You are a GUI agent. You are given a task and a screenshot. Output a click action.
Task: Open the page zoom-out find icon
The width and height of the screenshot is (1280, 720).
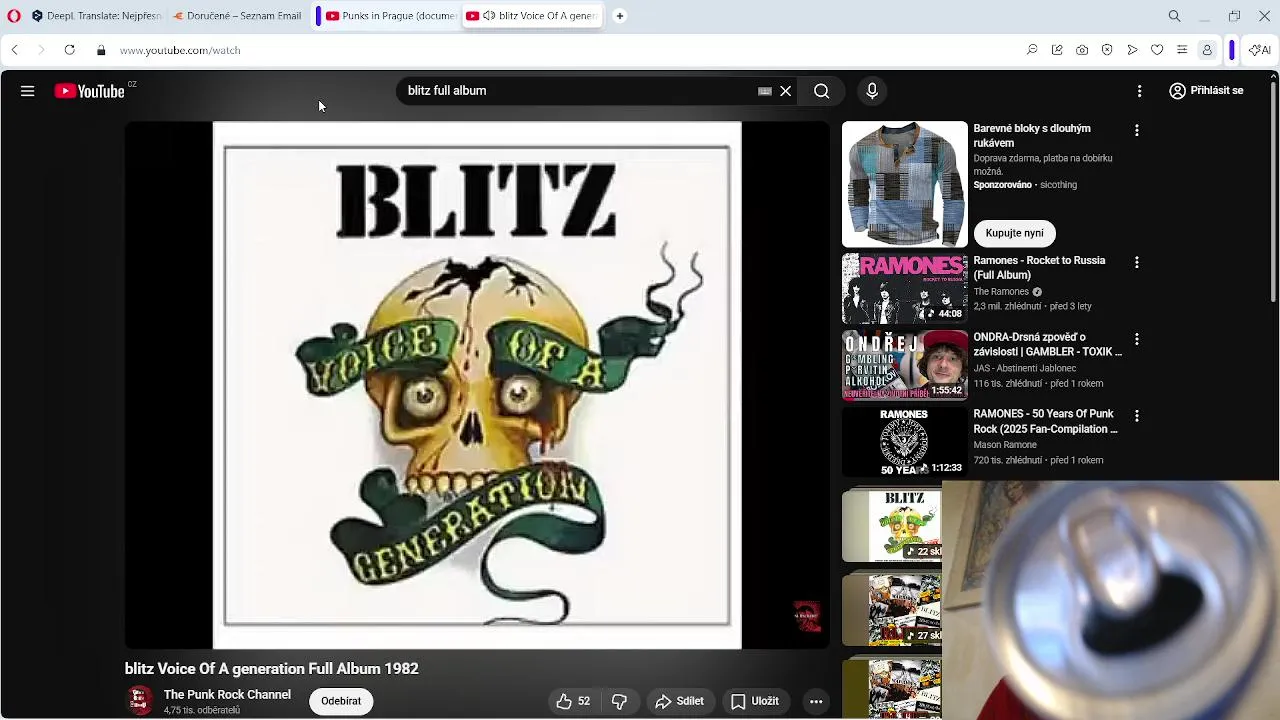point(1032,50)
